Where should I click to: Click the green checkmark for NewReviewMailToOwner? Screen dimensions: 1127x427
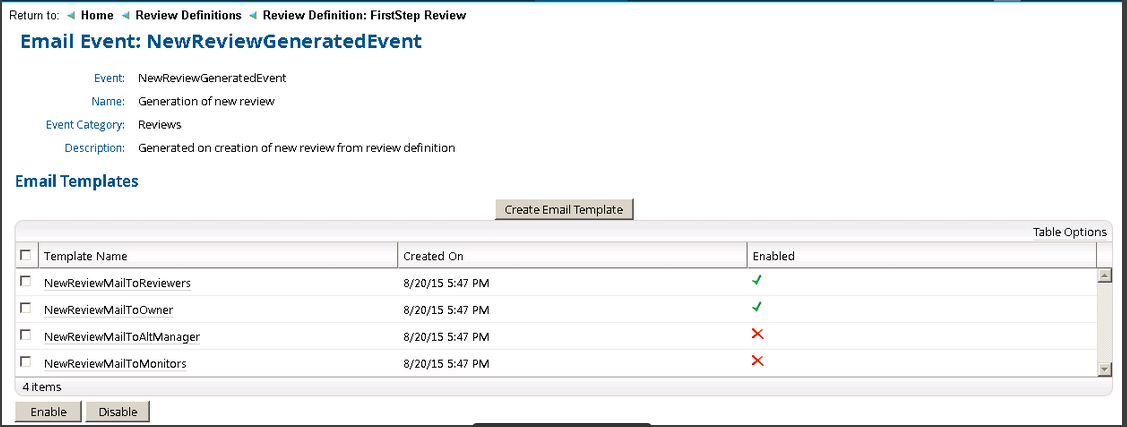pyautogui.click(x=757, y=307)
